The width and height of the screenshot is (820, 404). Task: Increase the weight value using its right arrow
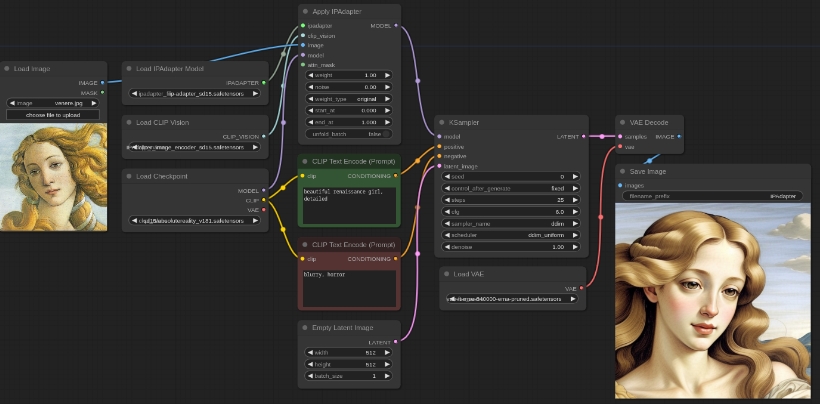388,75
